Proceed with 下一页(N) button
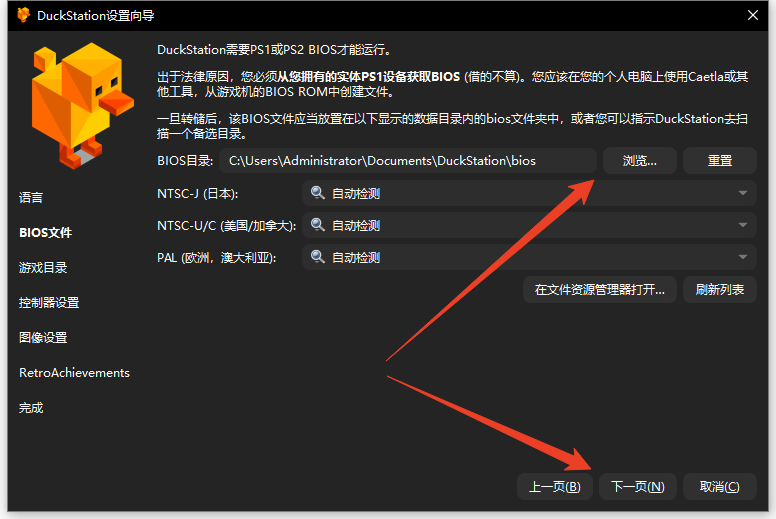This screenshot has width=776, height=519. click(x=637, y=487)
